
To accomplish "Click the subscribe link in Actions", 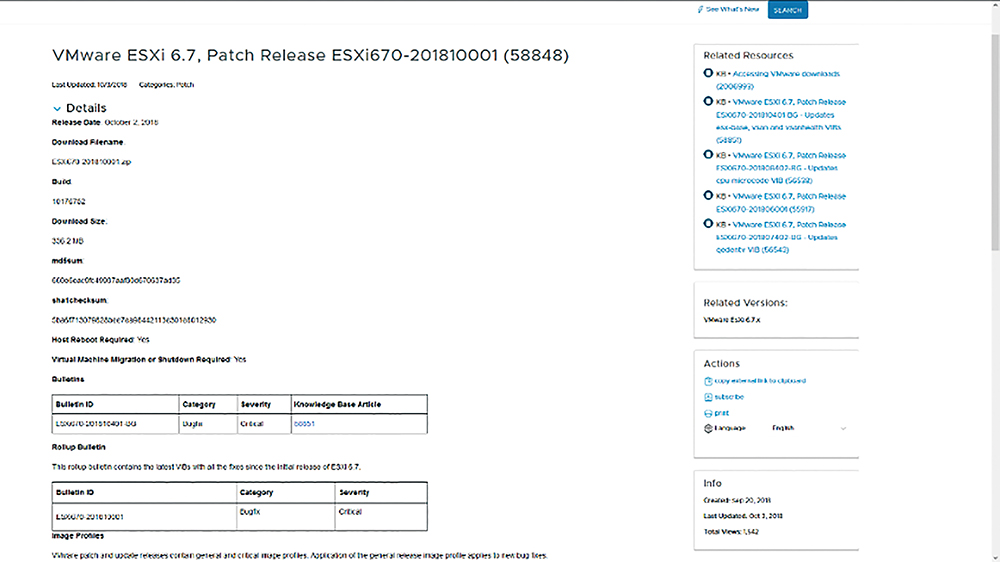I will 729,397.
